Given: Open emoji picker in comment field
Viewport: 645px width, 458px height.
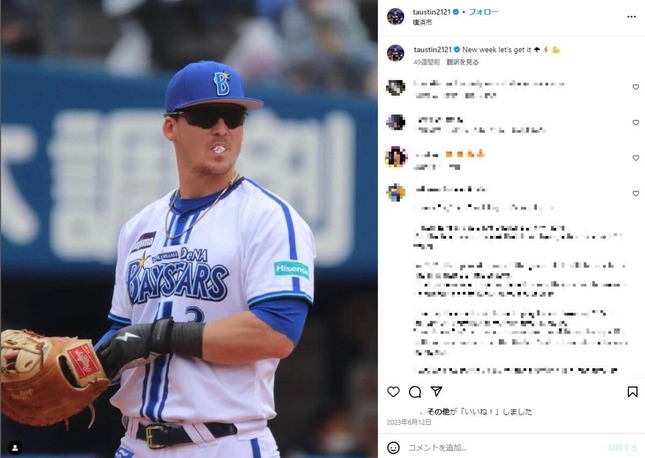Looking at the screenshot, I should pyautogui.click(x=393, y=447).
